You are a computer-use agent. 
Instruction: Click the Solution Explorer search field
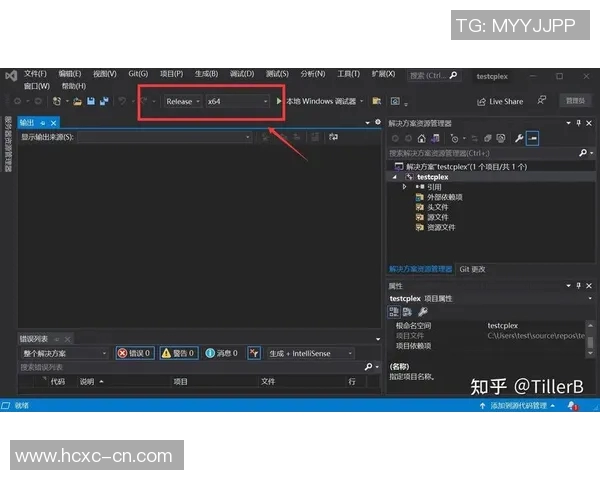point(482,153)
